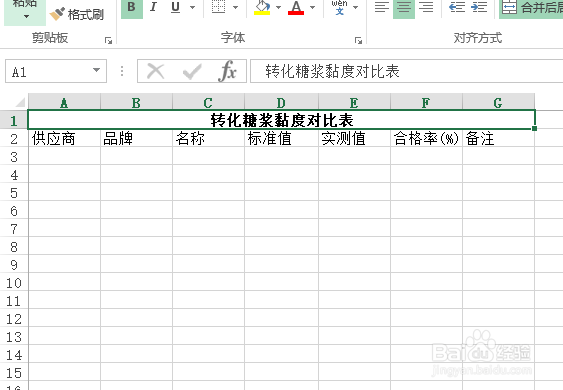The image size is (563, 390).
Task: Toggle Italic formatting button
Action: tap(154, 7)
